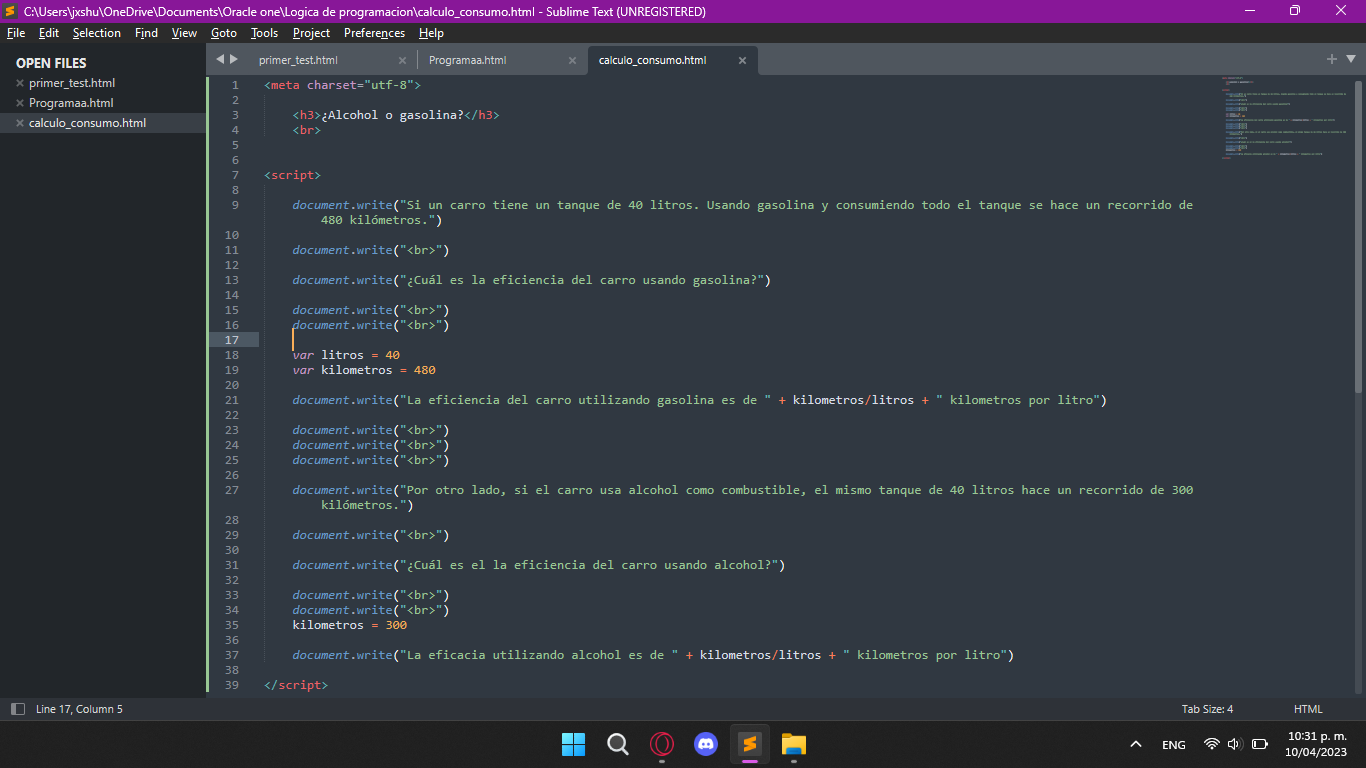
Task: Close calculo_consumo.html in the Open Files sidebar
Action: (x=20, y=123)
